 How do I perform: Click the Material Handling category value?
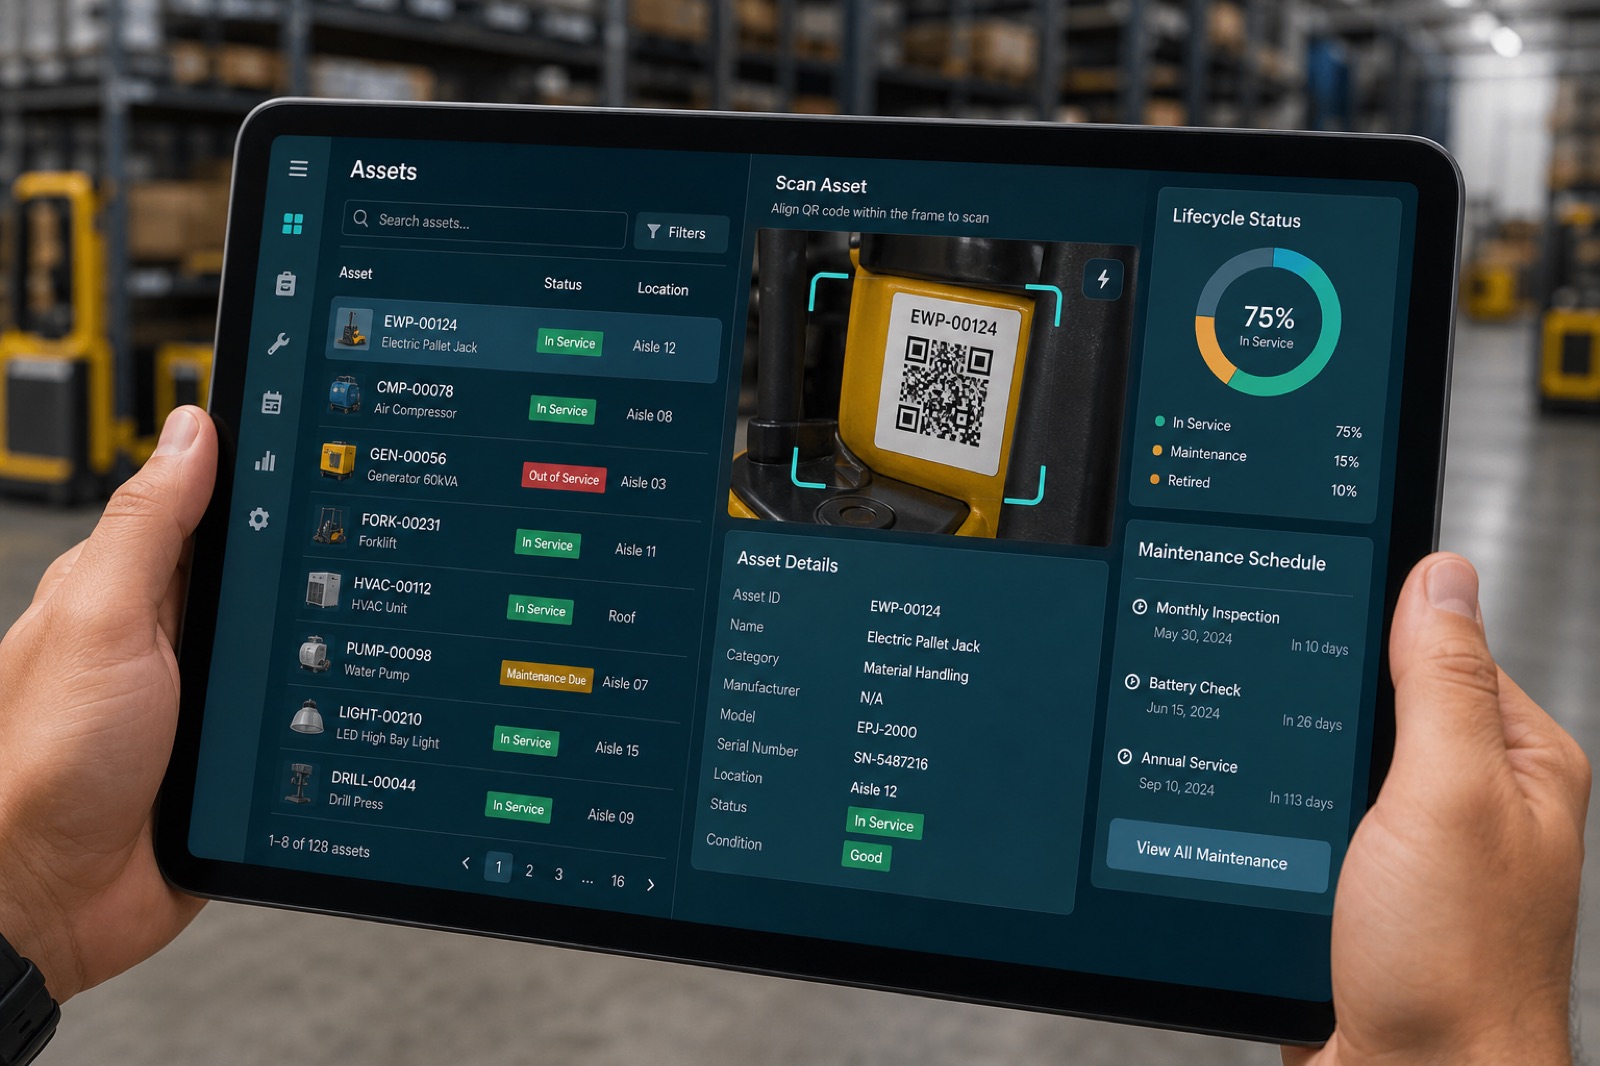coord(916,672)
